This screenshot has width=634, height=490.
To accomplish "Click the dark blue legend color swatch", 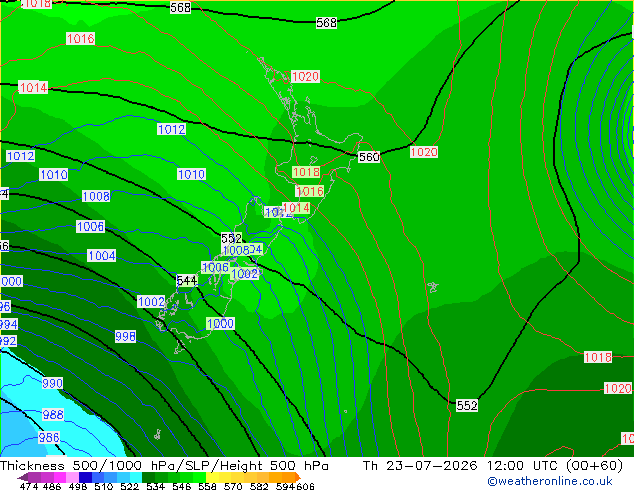I will 85,477.
